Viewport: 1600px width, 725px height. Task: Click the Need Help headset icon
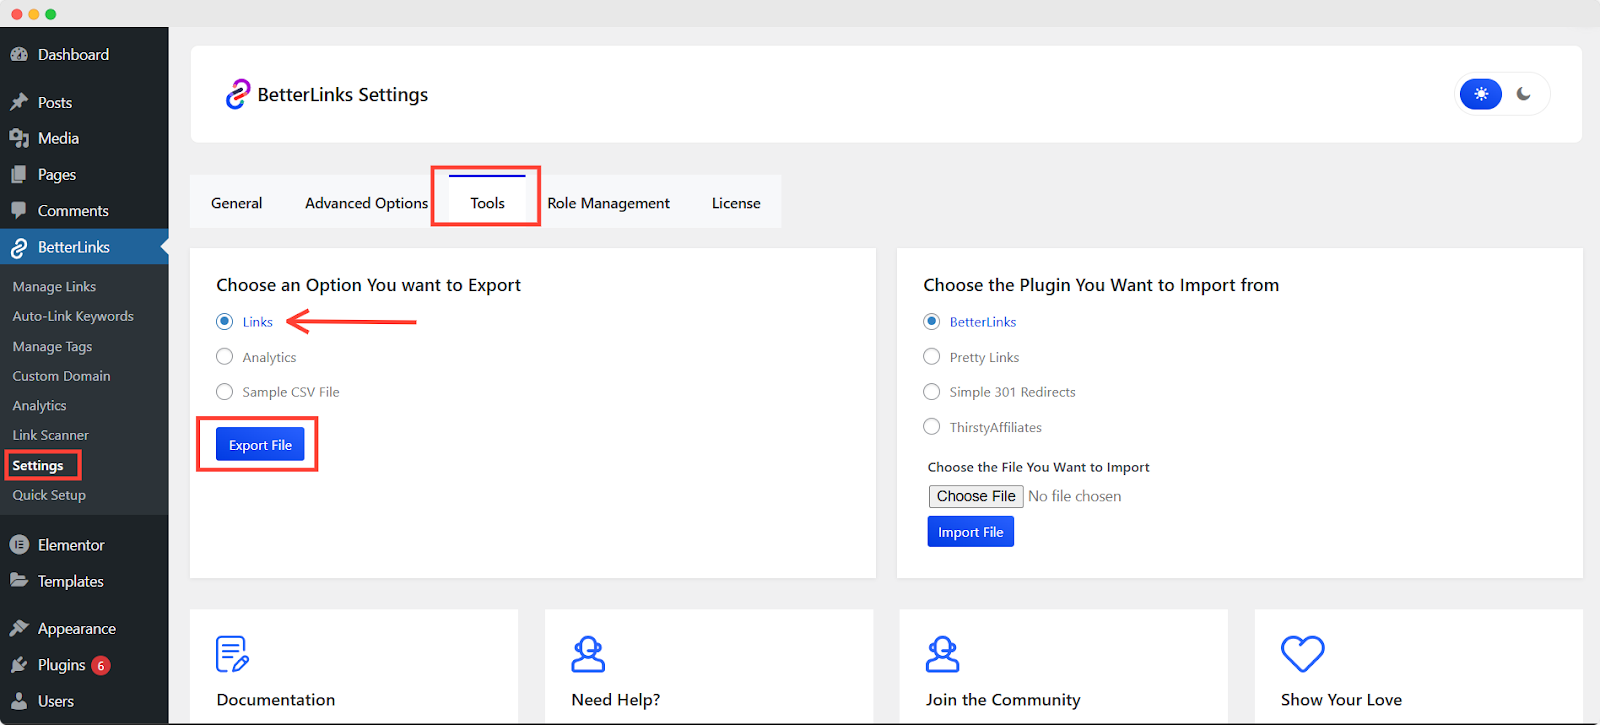pyautogui.click(x=588, y=654)
